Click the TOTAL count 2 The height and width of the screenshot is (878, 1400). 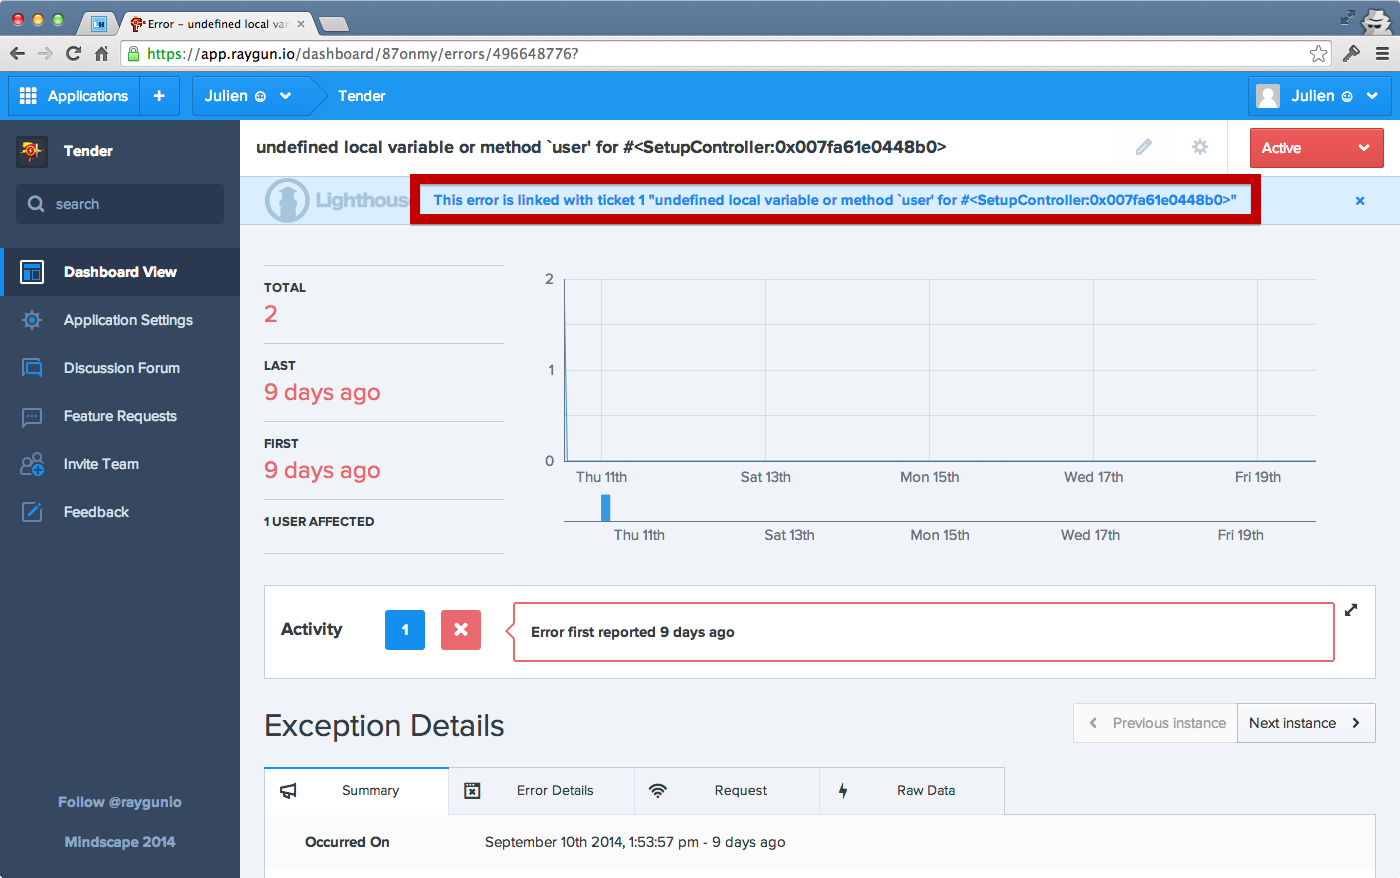click(271, 314)
